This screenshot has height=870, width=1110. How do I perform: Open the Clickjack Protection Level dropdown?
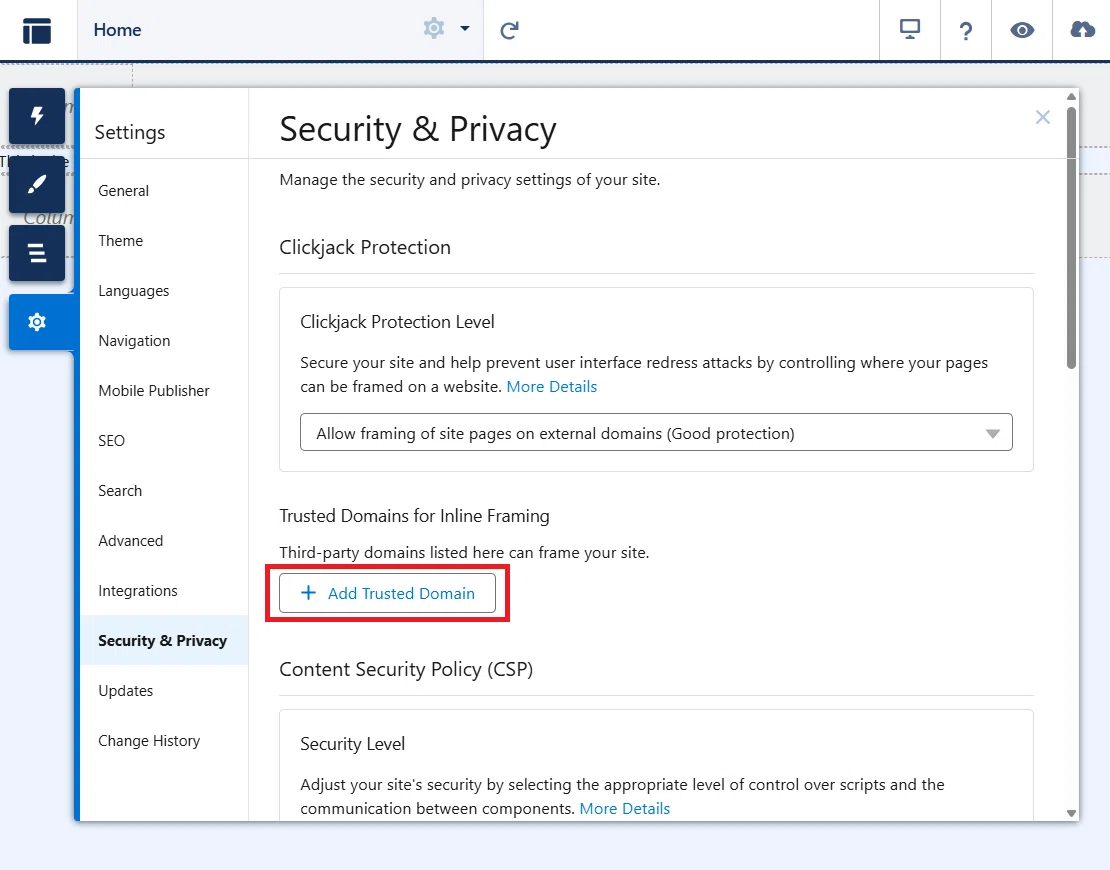pos(656,433)
